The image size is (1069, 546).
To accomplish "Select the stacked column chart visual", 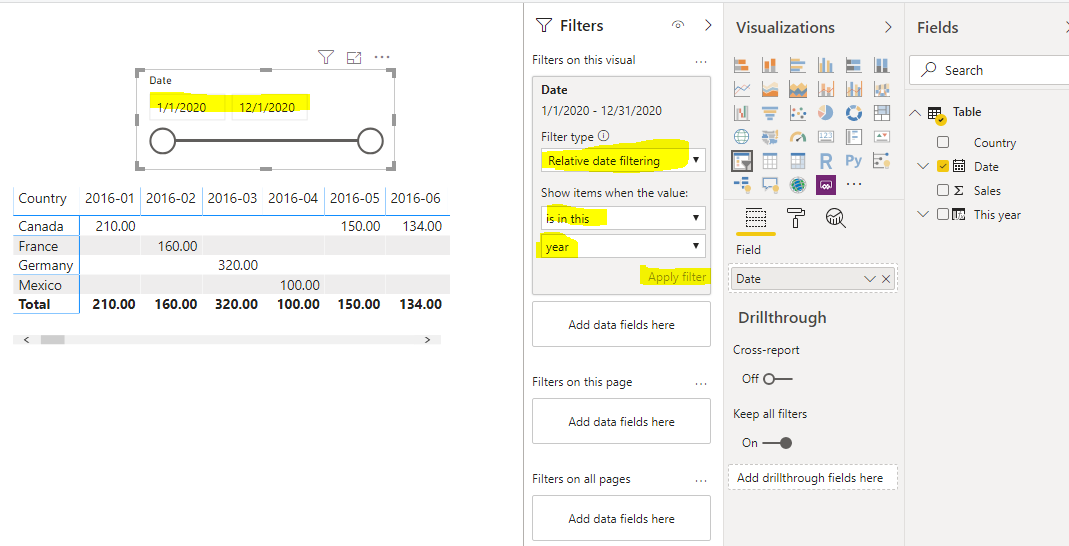I will pyautogui.click(x=770, y=65).
